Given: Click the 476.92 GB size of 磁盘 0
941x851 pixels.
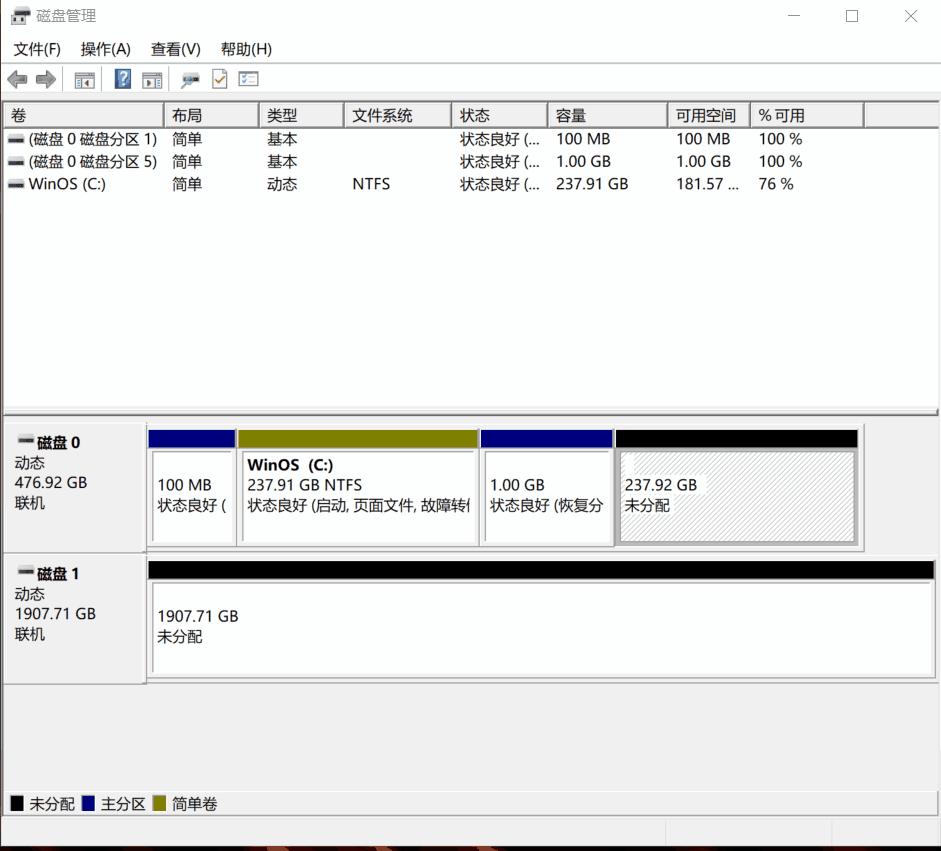Looking at the screenshot, I should click(51, 483).
